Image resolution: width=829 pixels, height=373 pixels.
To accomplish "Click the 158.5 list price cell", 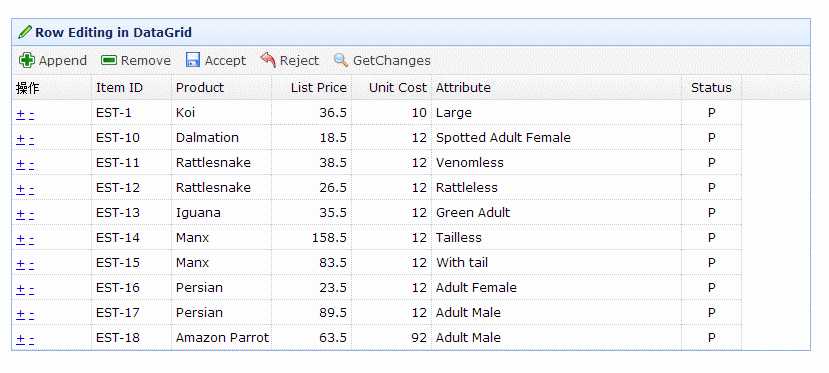I will point(311,238).
